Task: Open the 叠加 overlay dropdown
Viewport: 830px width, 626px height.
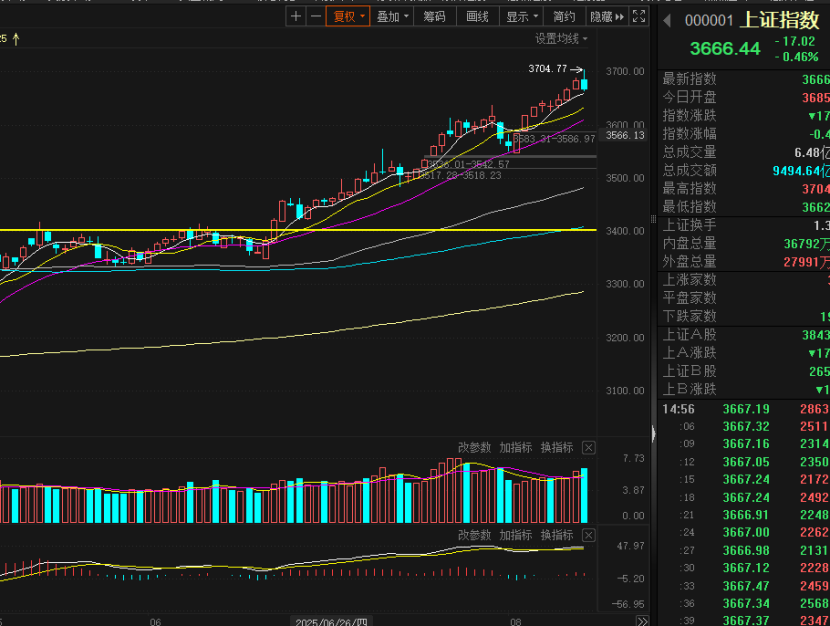Action: (x=392, y=16)
